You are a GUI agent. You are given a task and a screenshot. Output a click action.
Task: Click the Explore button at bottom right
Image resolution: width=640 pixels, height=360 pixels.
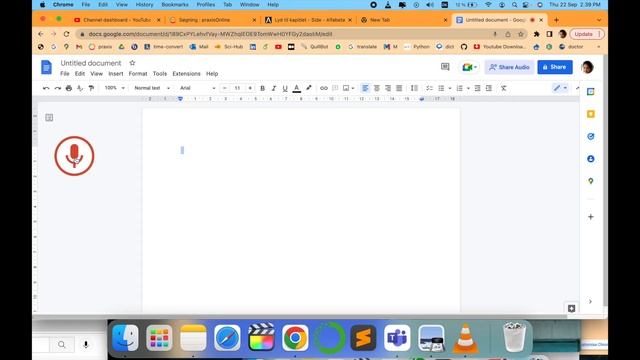[571, 309]
